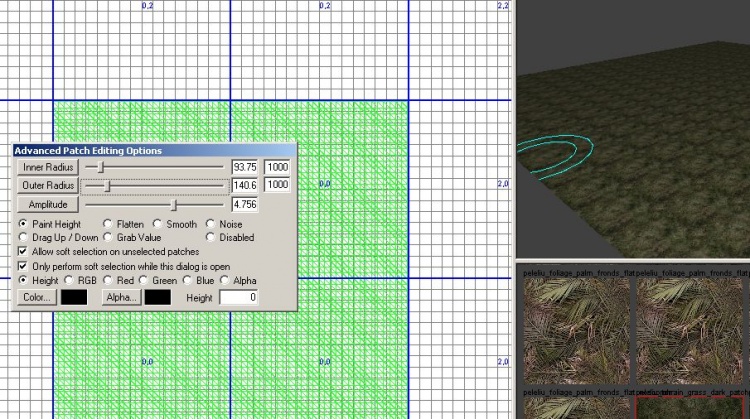Set editing mode to Disabled
Screen dimensions: 750x419
[211, 238]
